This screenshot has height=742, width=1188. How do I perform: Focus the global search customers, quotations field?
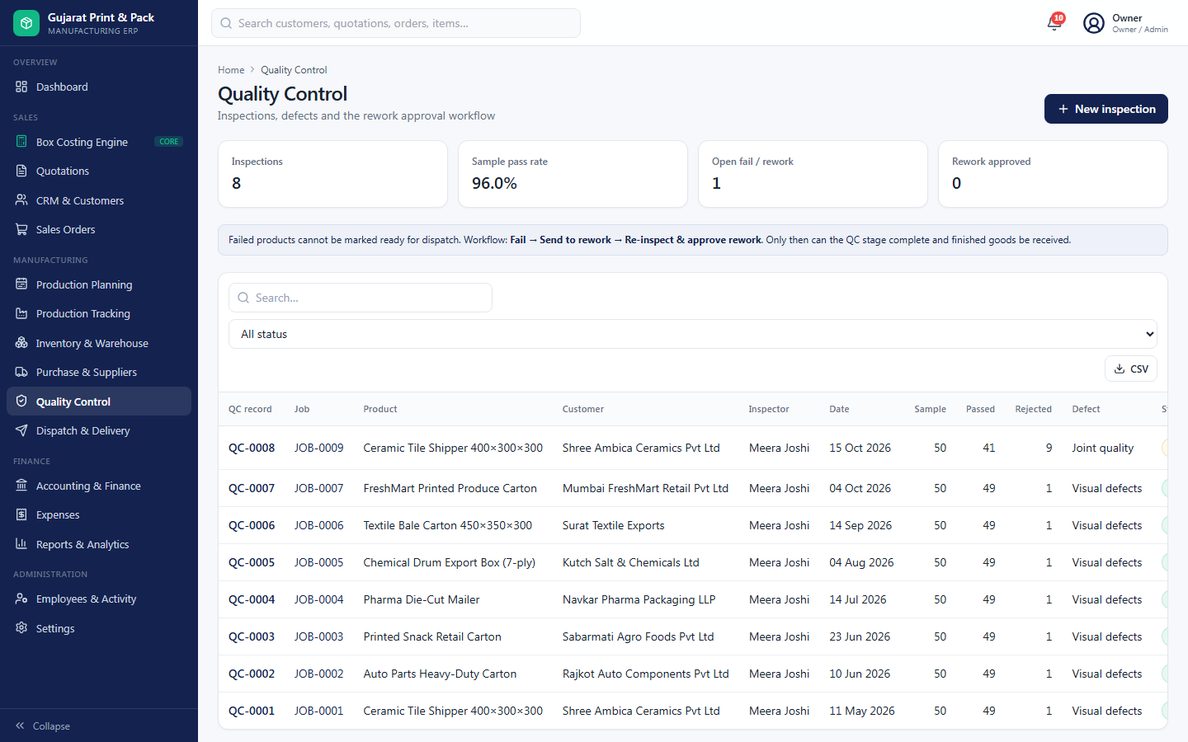(x=395, y=23)
